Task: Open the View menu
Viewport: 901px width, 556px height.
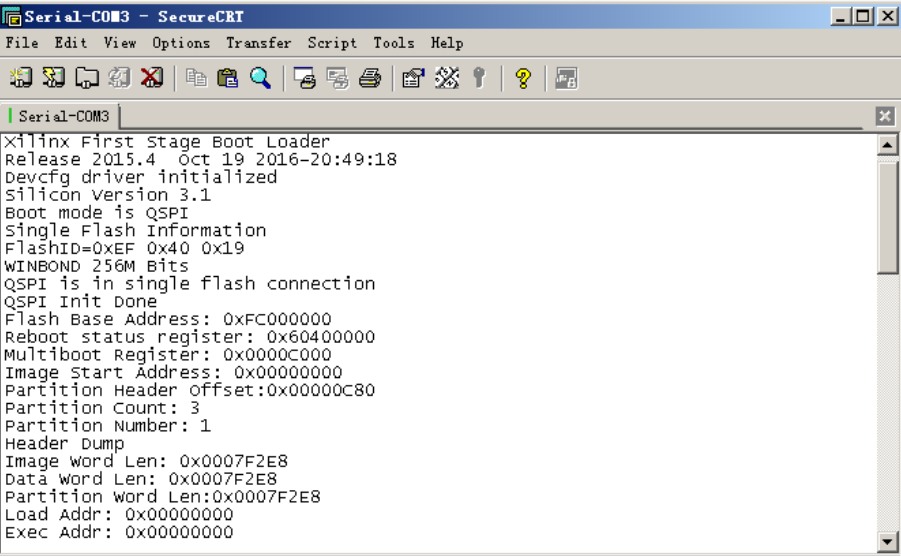Action: tap(120, 43)
